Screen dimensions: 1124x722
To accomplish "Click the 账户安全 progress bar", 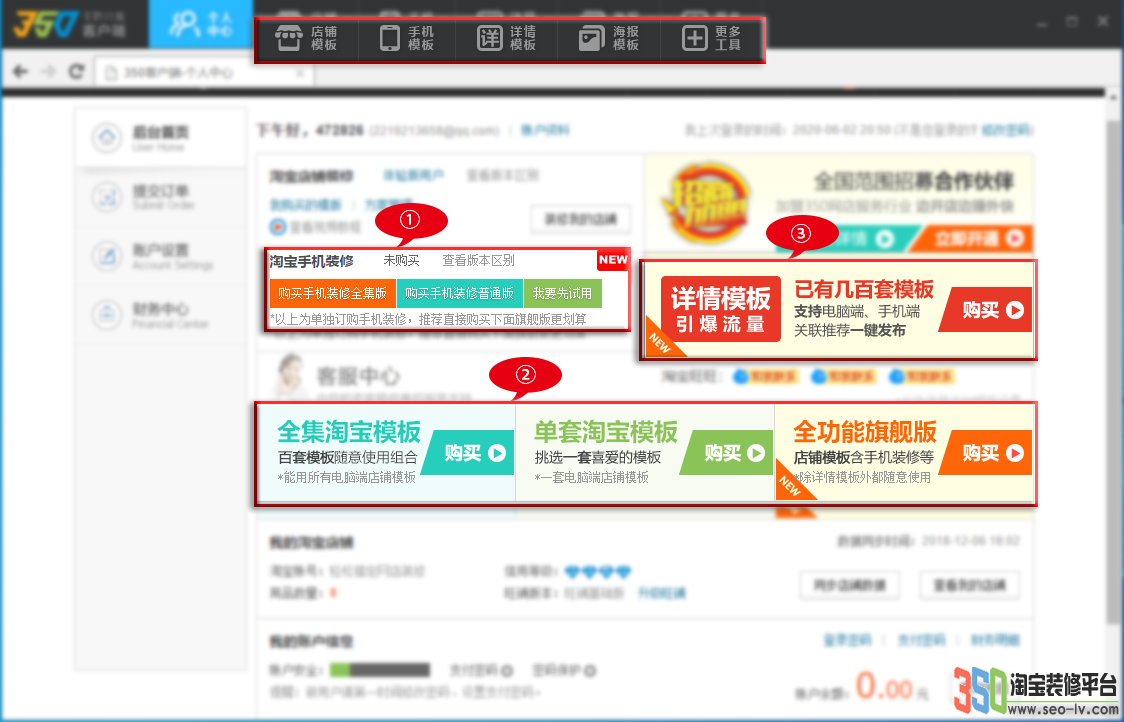I will (380, 670).
